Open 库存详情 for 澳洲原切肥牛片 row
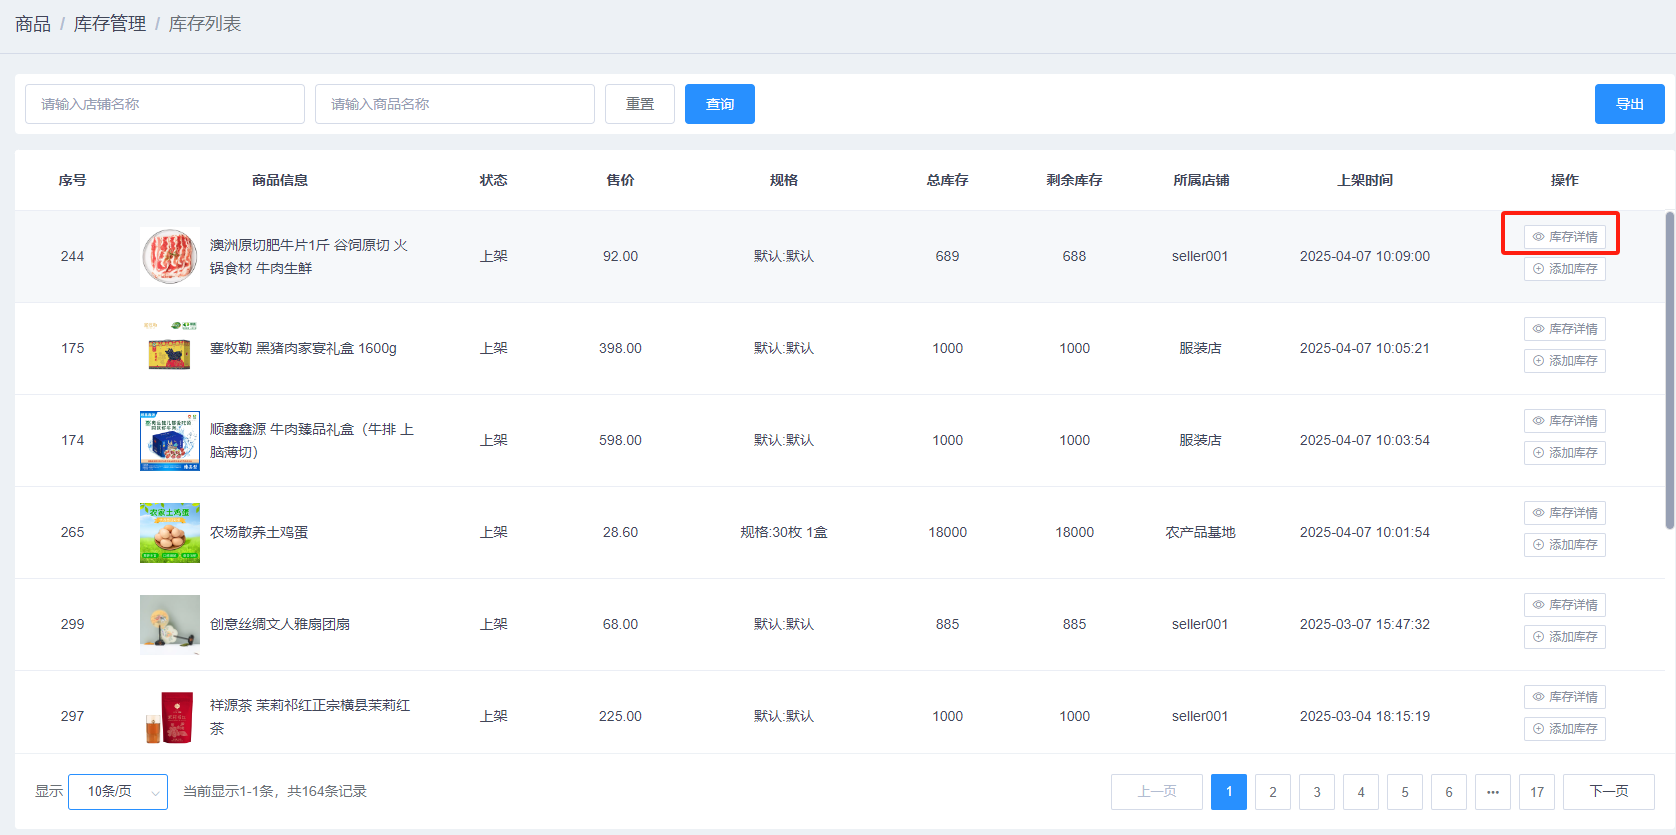 tap(1564, 237)
